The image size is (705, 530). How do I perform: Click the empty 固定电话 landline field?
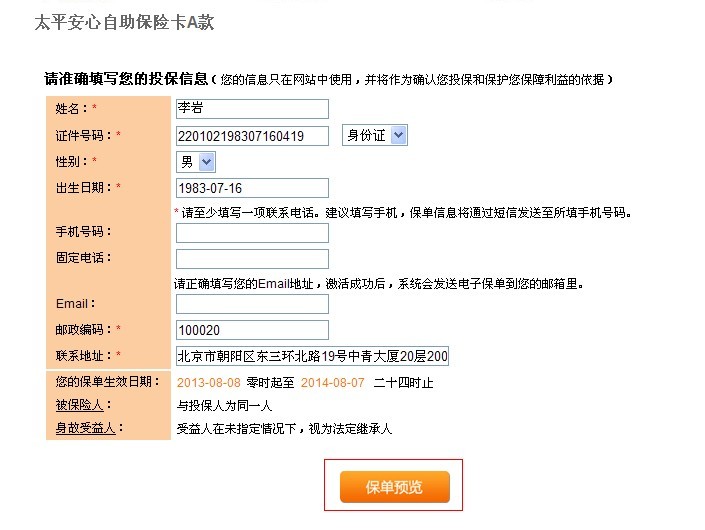point(252,259)
